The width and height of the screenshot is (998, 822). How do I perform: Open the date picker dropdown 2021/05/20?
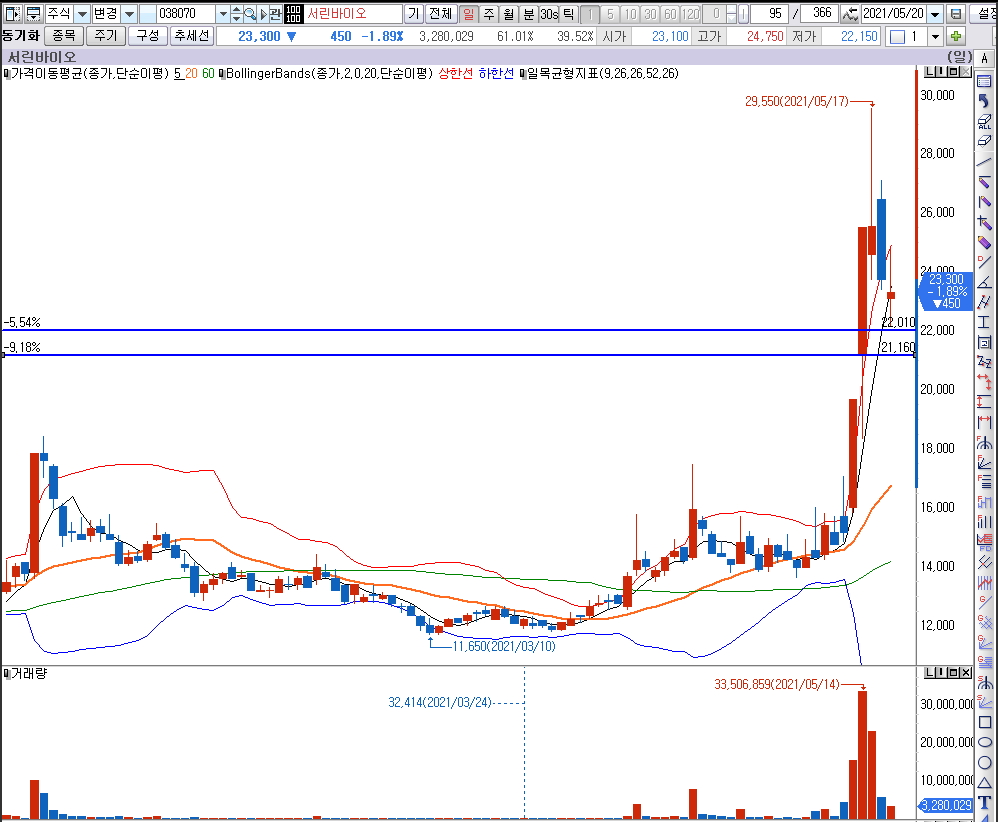point(935,13)
